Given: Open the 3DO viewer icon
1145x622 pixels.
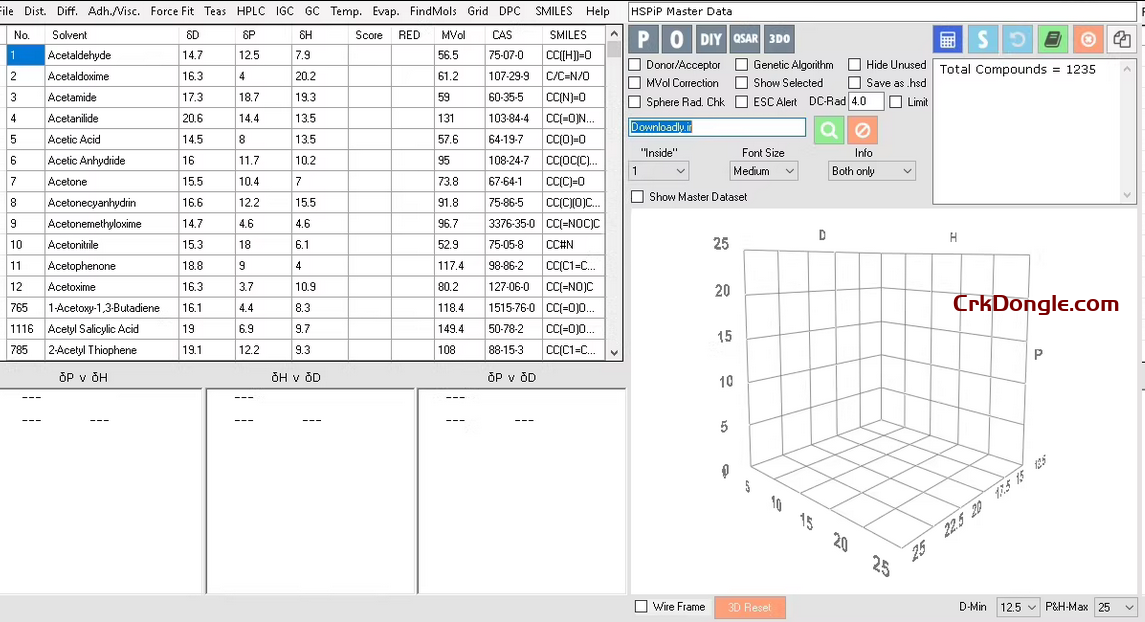Looking at the screenshot, I should pos(778,39).
